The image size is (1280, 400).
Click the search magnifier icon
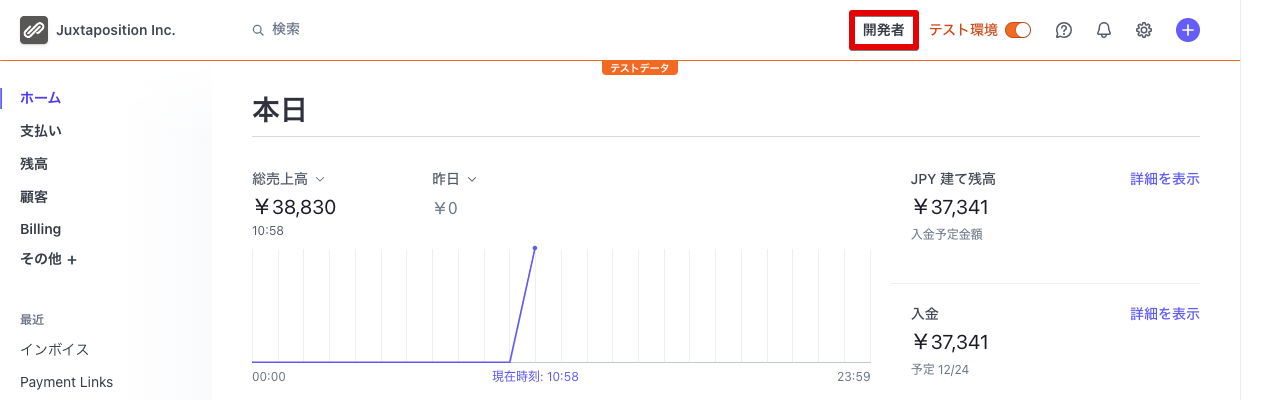(x=258, y=30)
